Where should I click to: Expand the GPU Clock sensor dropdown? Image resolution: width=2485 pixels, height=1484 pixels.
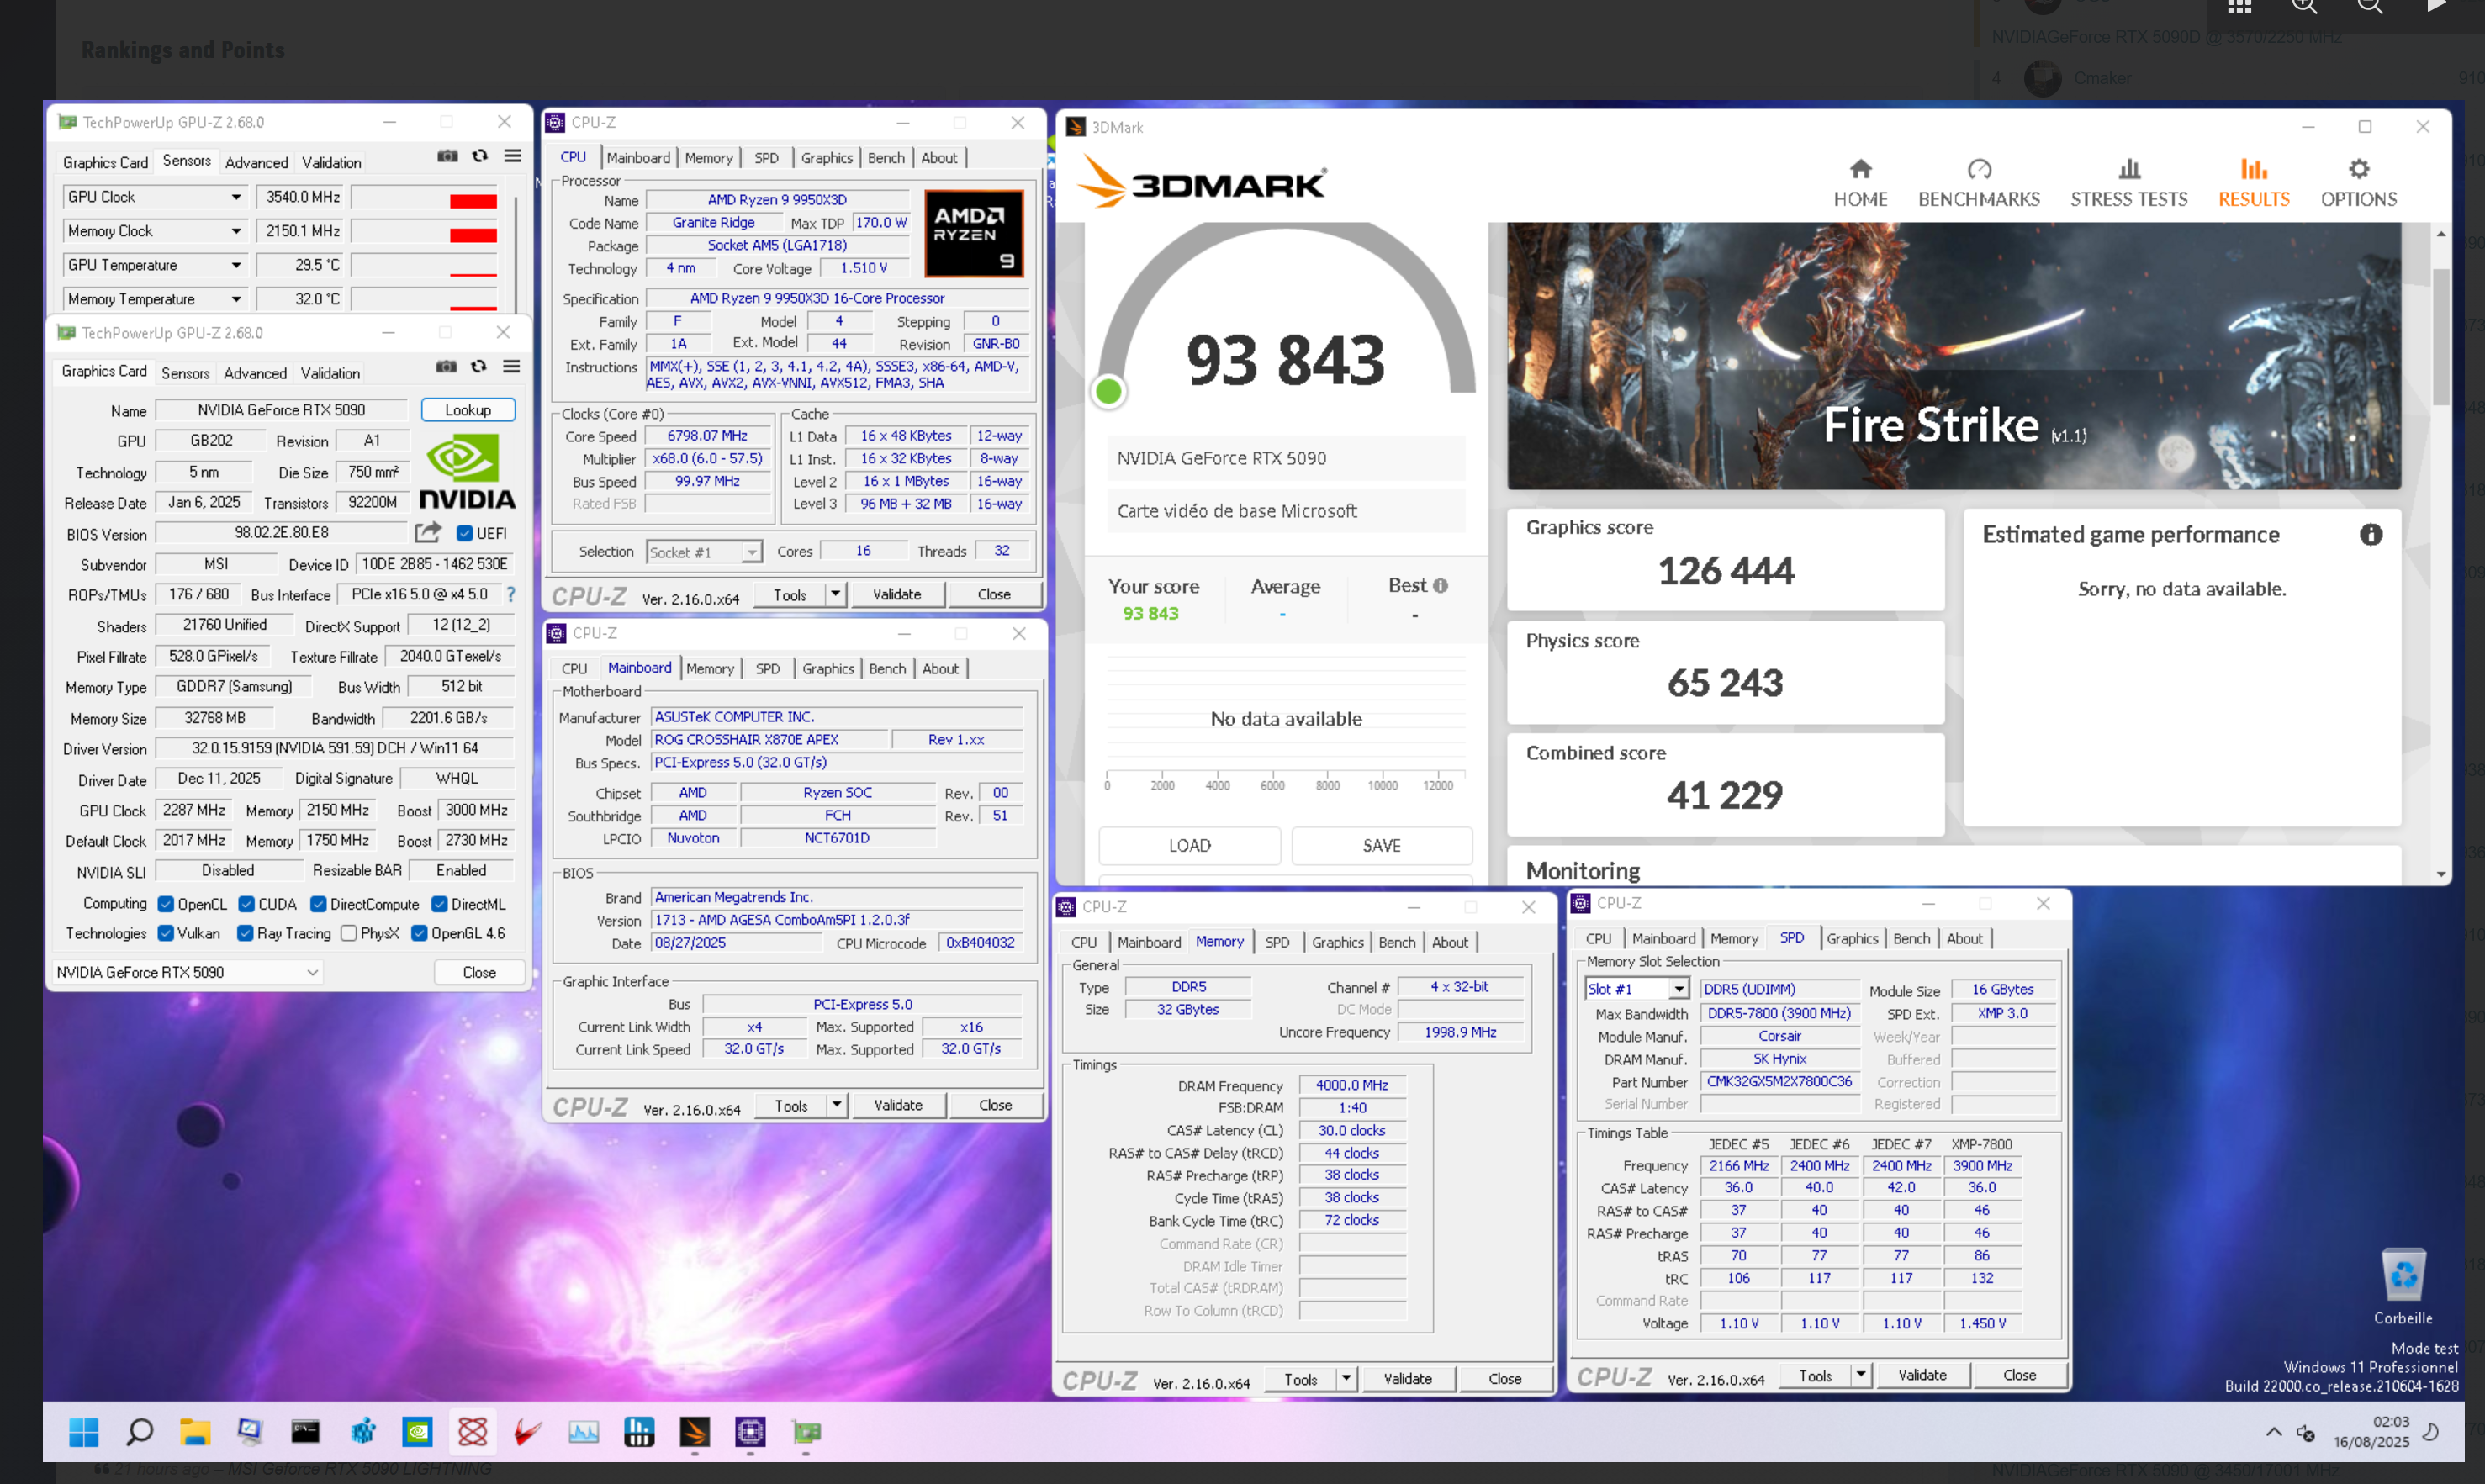[x=236, y=197]
